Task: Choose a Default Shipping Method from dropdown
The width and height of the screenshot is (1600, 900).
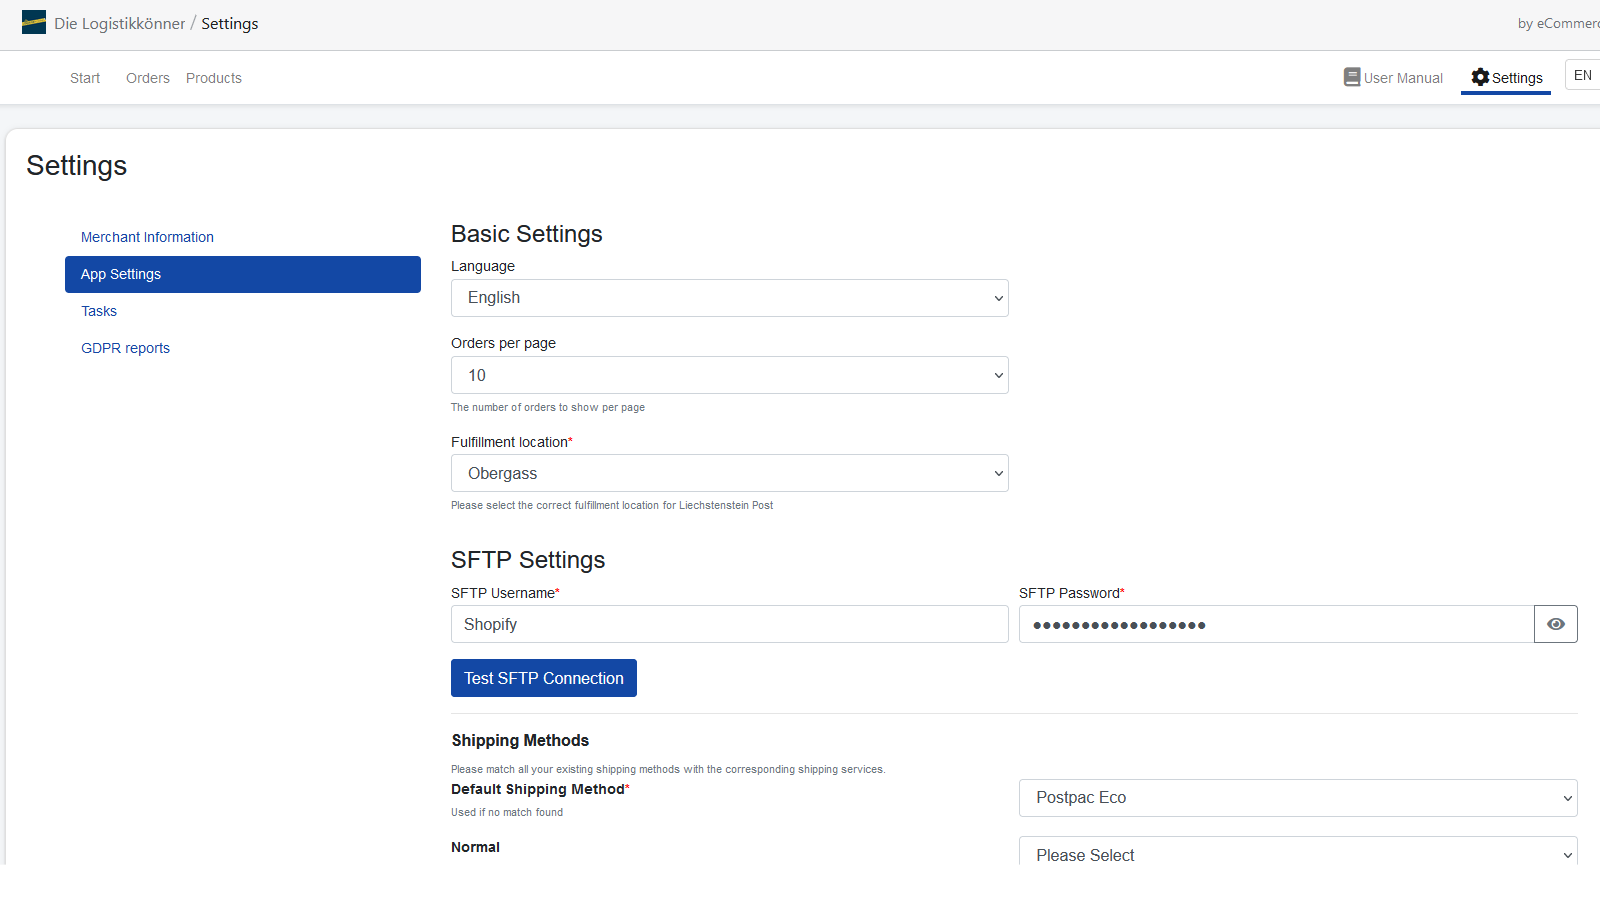Action: coord(1297,798)
